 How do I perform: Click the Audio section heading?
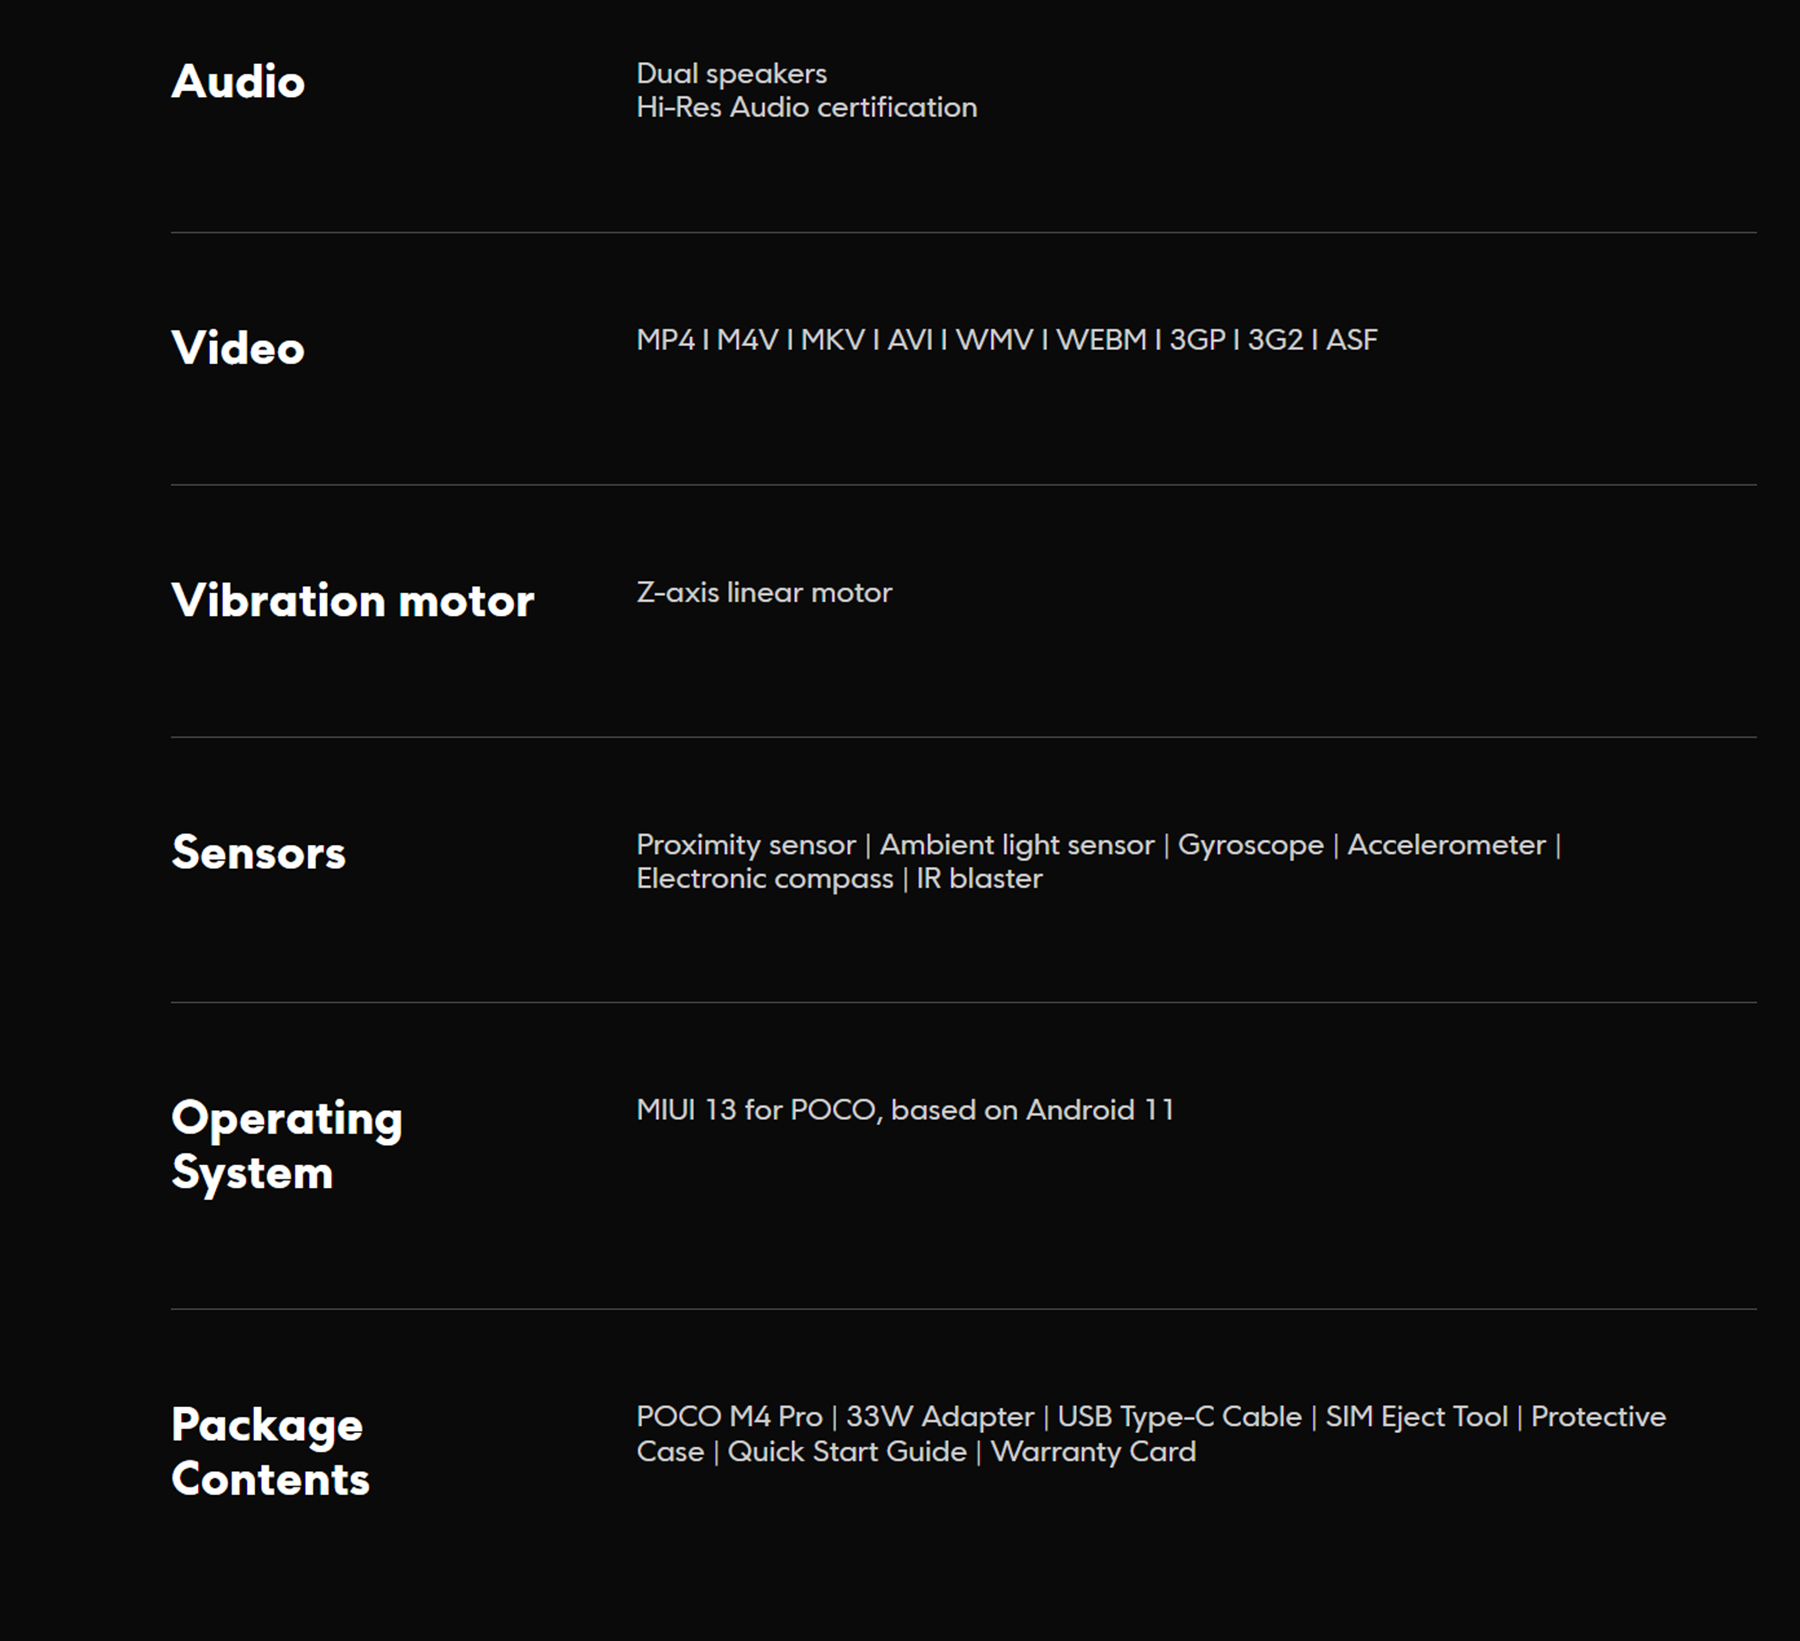pyautogui.click(x=238, y=82)
